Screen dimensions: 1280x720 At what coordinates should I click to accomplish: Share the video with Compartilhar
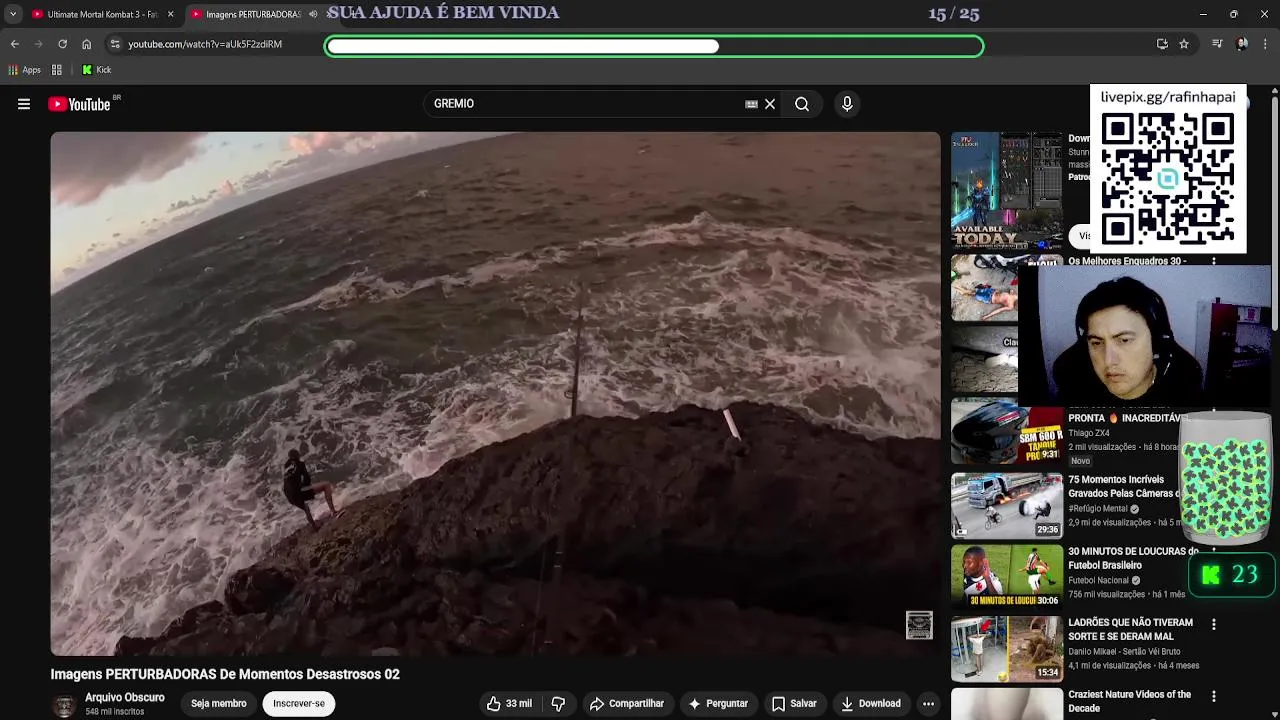[627, 704]
